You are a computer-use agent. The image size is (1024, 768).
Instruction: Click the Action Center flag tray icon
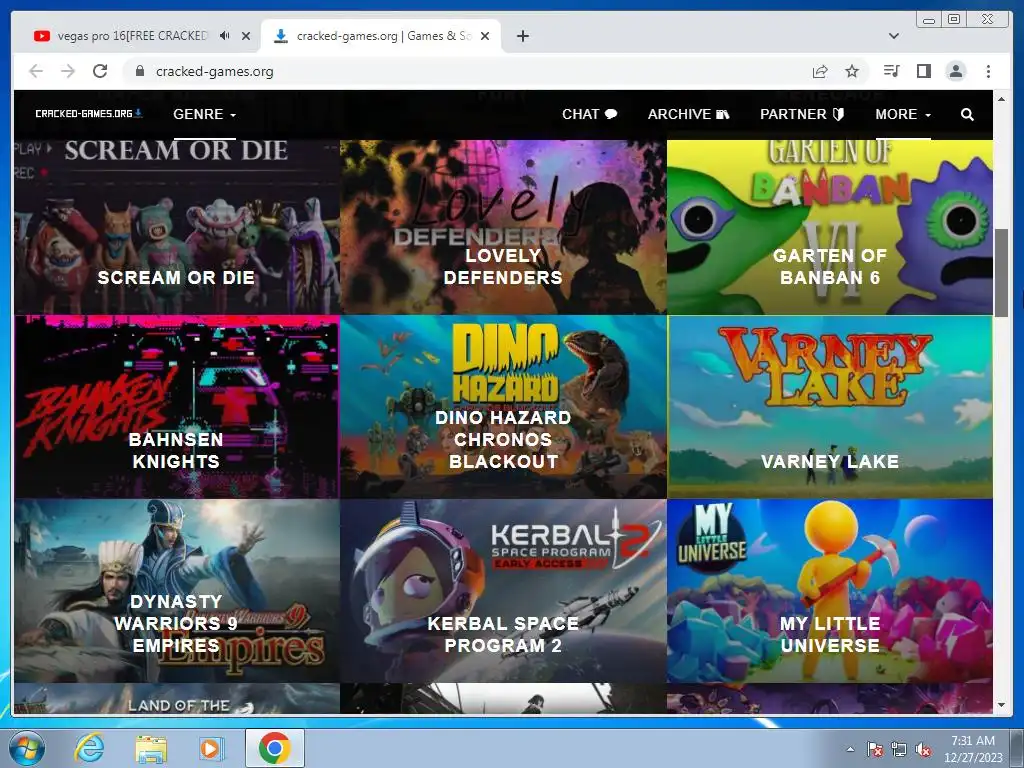(874, 749)
